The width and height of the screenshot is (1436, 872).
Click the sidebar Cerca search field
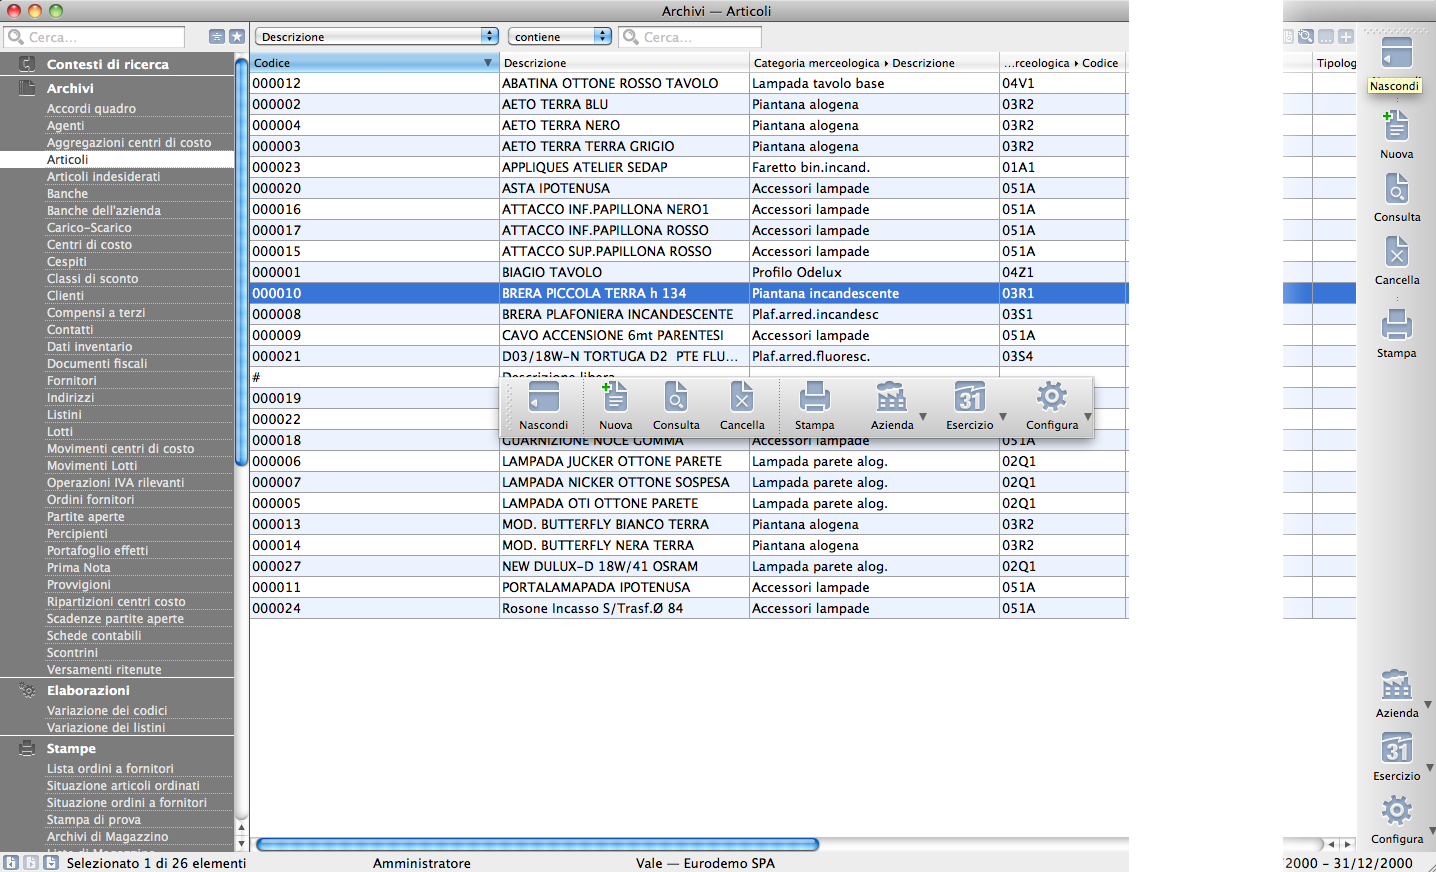pos(95,37)
